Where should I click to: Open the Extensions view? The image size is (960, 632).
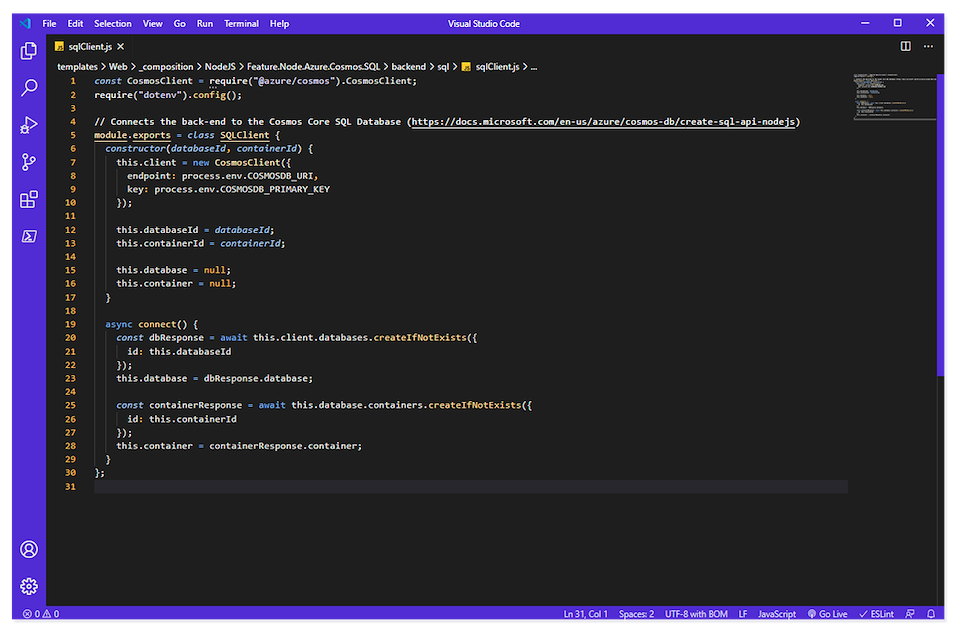[29, 200]
